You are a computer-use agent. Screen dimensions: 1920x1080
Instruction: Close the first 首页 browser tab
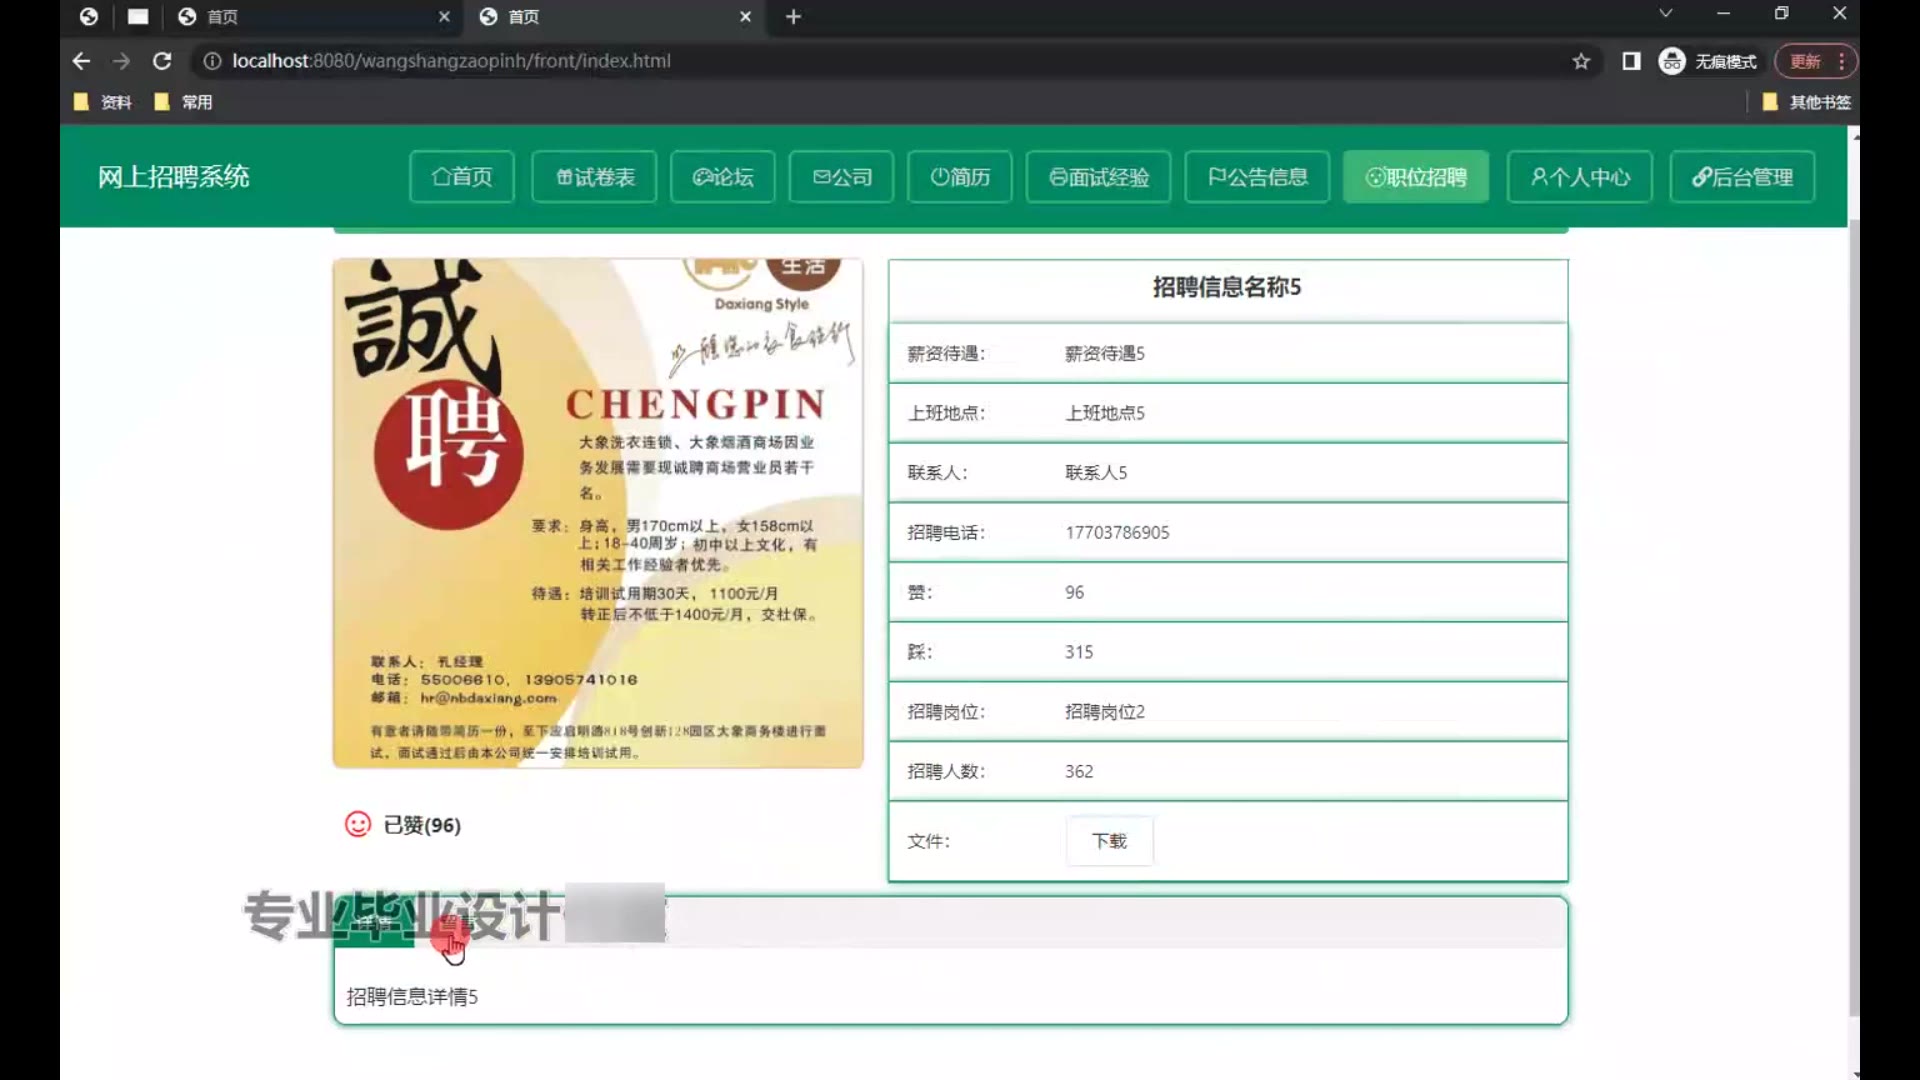pyautogui.click(x=444, y=17)
